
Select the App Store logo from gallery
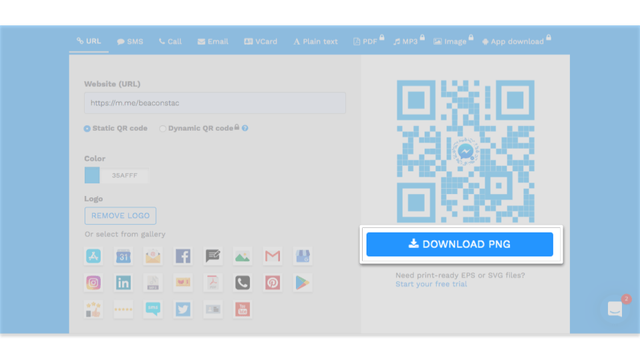point(93,256)
